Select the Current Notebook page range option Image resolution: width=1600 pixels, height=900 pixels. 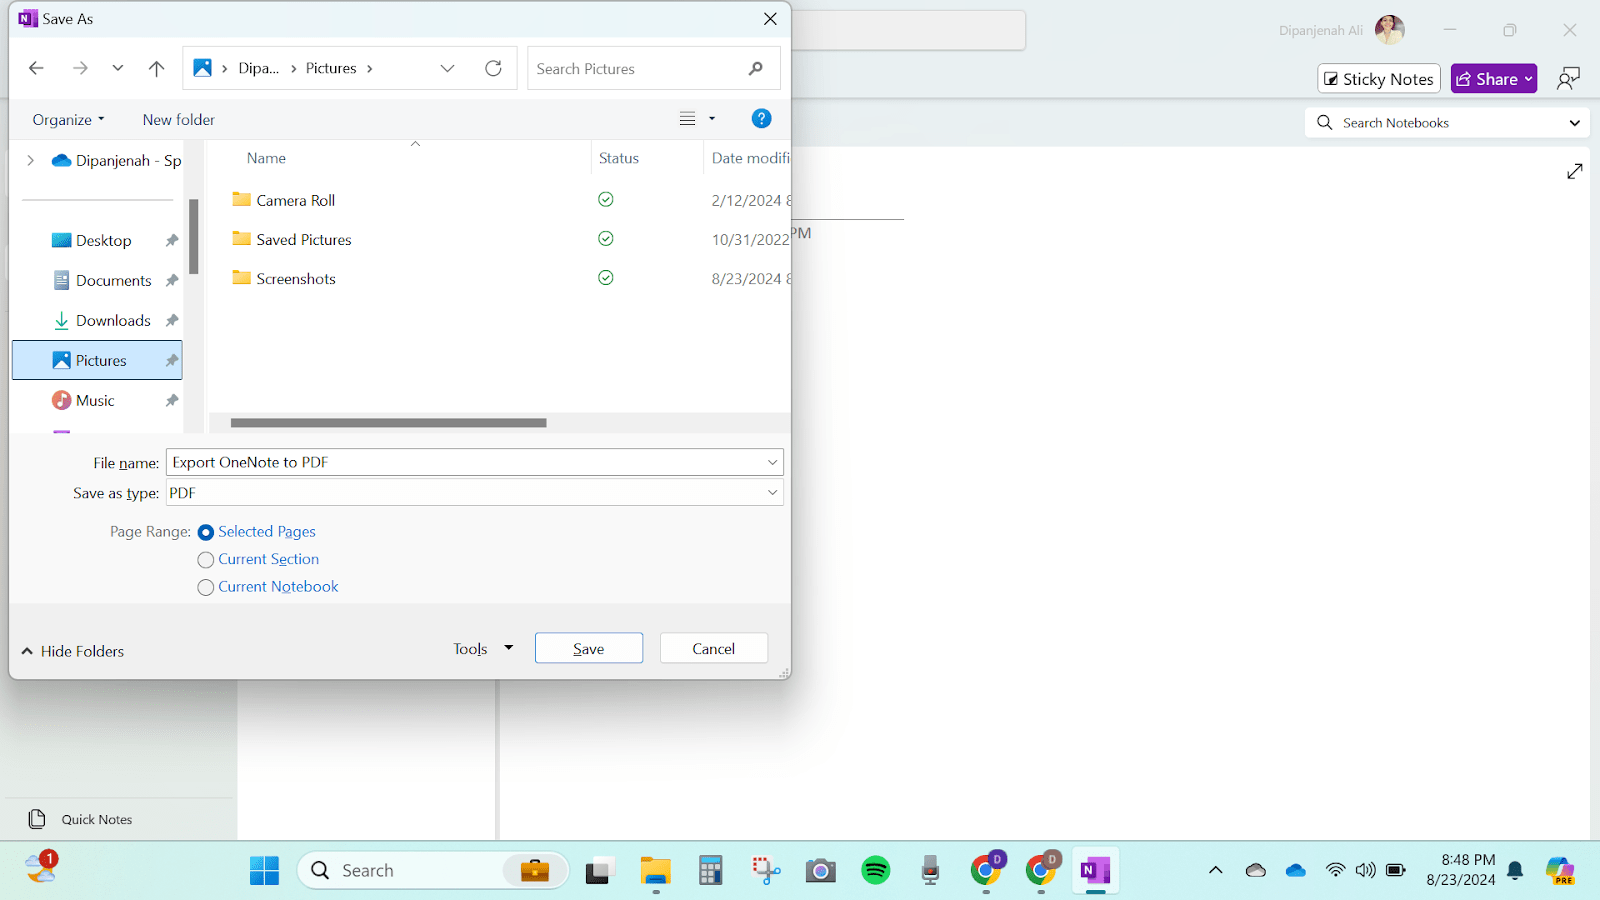click(x=205, y=587)
